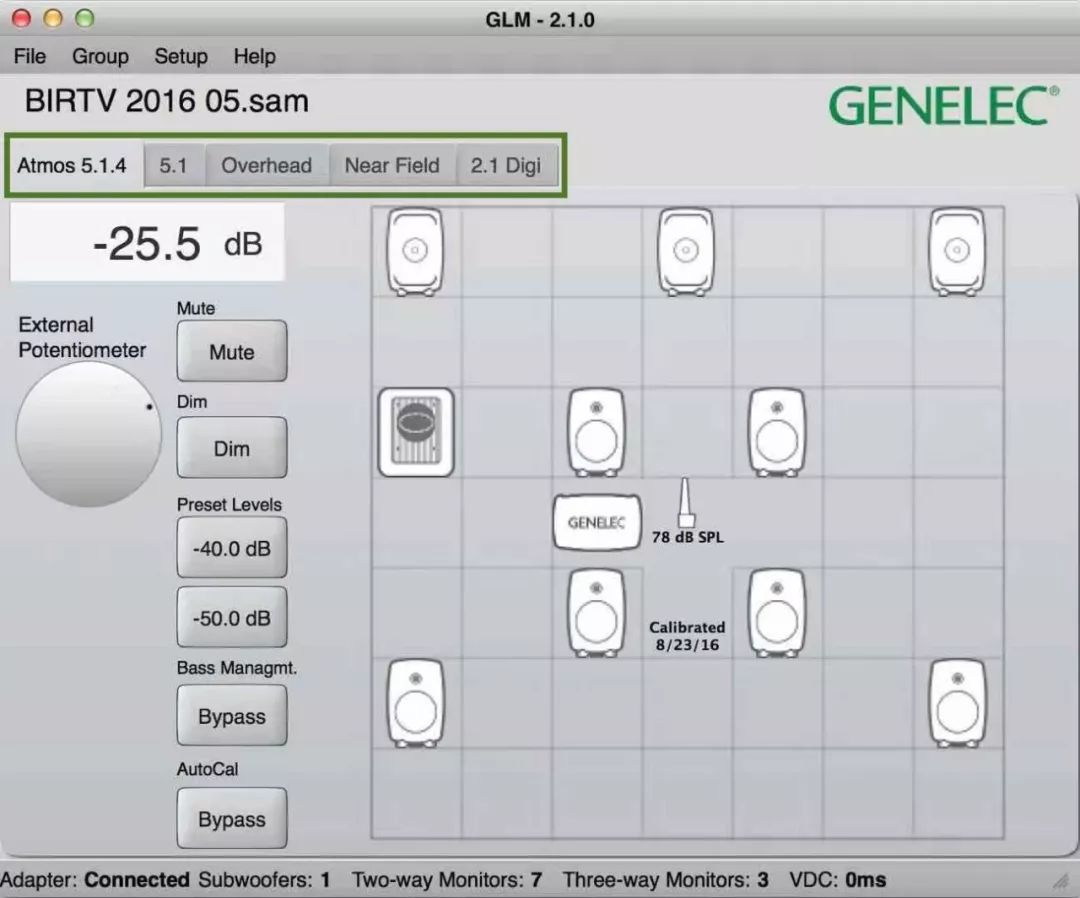1080x898 pixels.
Task: Toggle the Dim button
Action: (x=231, y=448)
